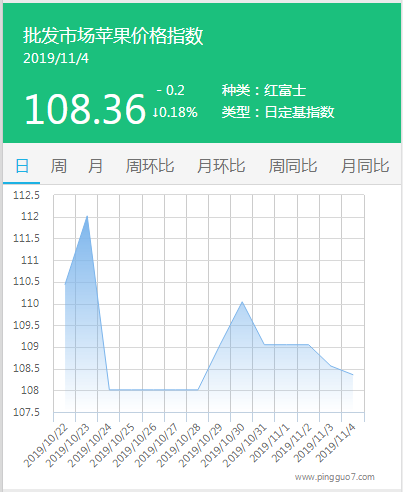Click the y-axis label 109
The height and width of the screenshot is (492, 403).
(x=30, y=347)
